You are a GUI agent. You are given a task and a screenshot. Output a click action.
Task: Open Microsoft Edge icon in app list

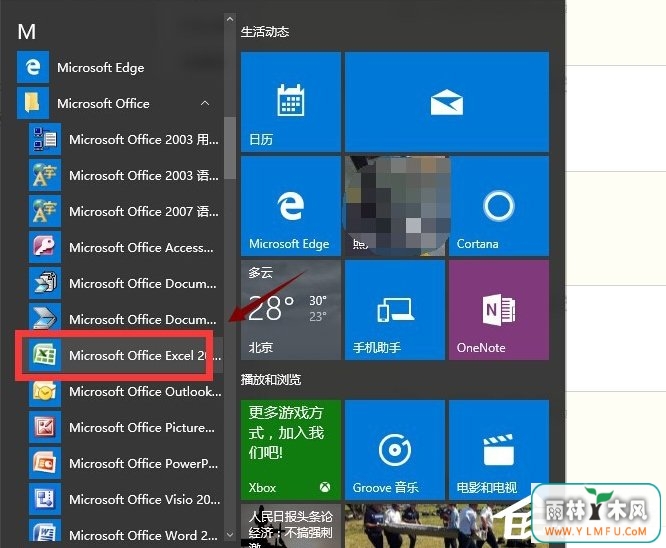tap(33, 67)
